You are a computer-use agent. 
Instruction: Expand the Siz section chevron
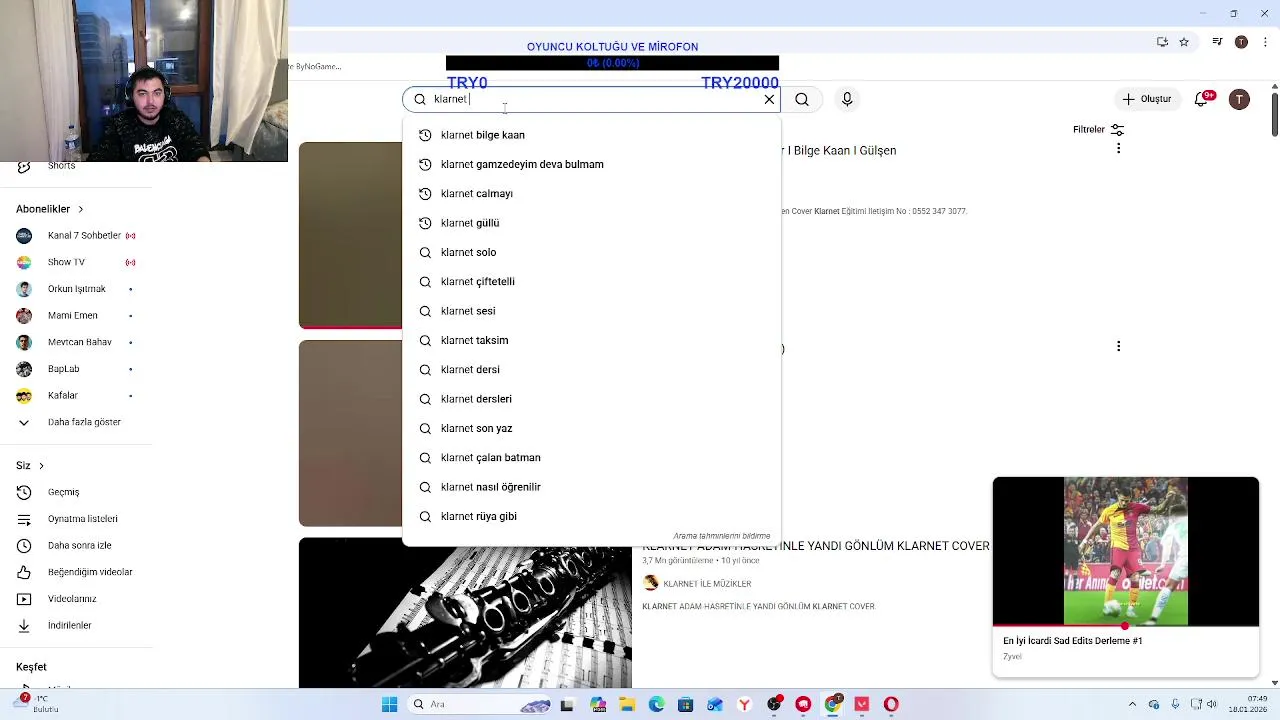(41, 466)
